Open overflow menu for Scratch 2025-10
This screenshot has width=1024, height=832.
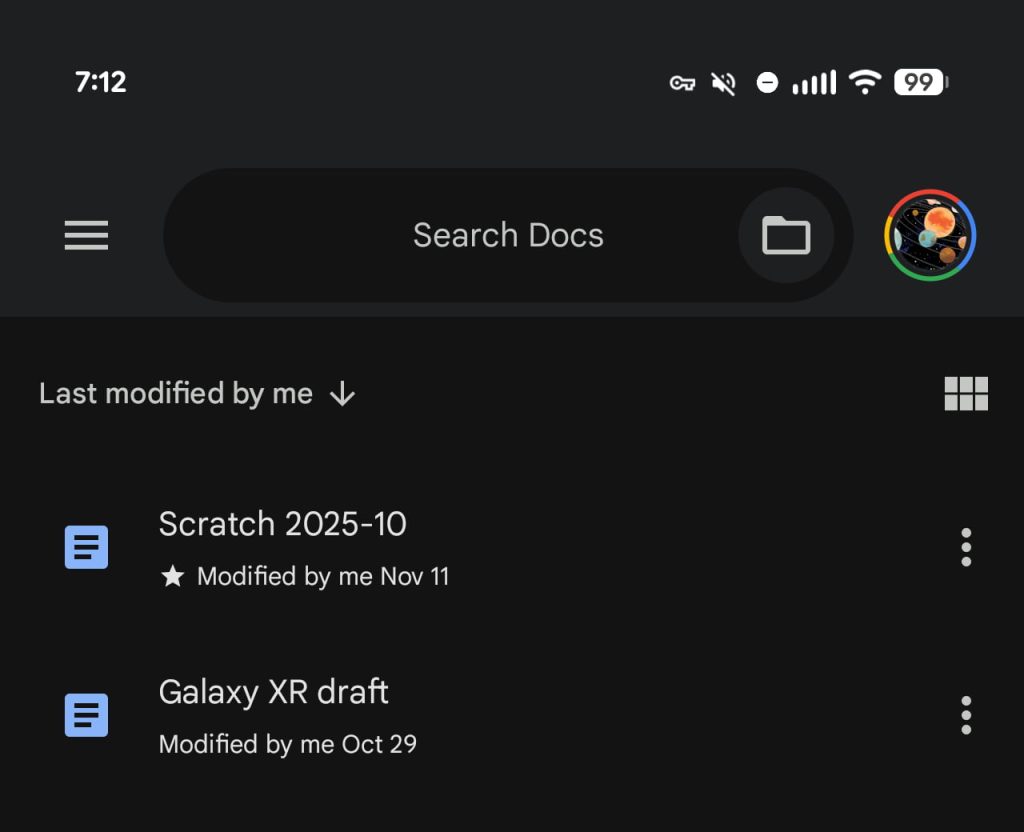pos(966,547)
